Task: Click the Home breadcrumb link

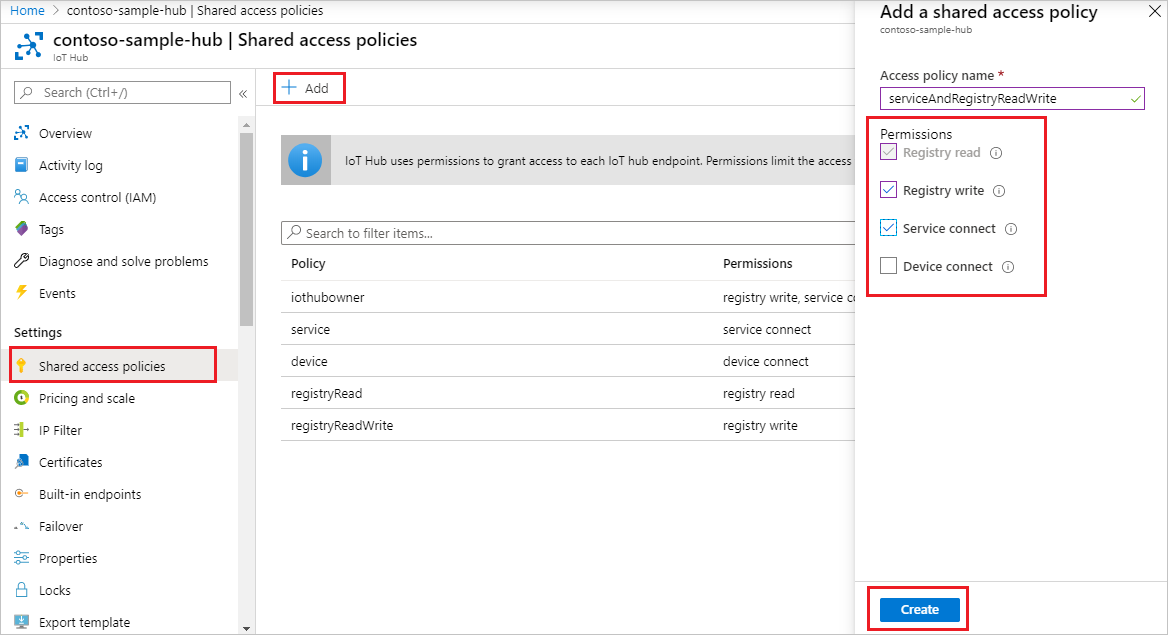Action: point(27,10)
